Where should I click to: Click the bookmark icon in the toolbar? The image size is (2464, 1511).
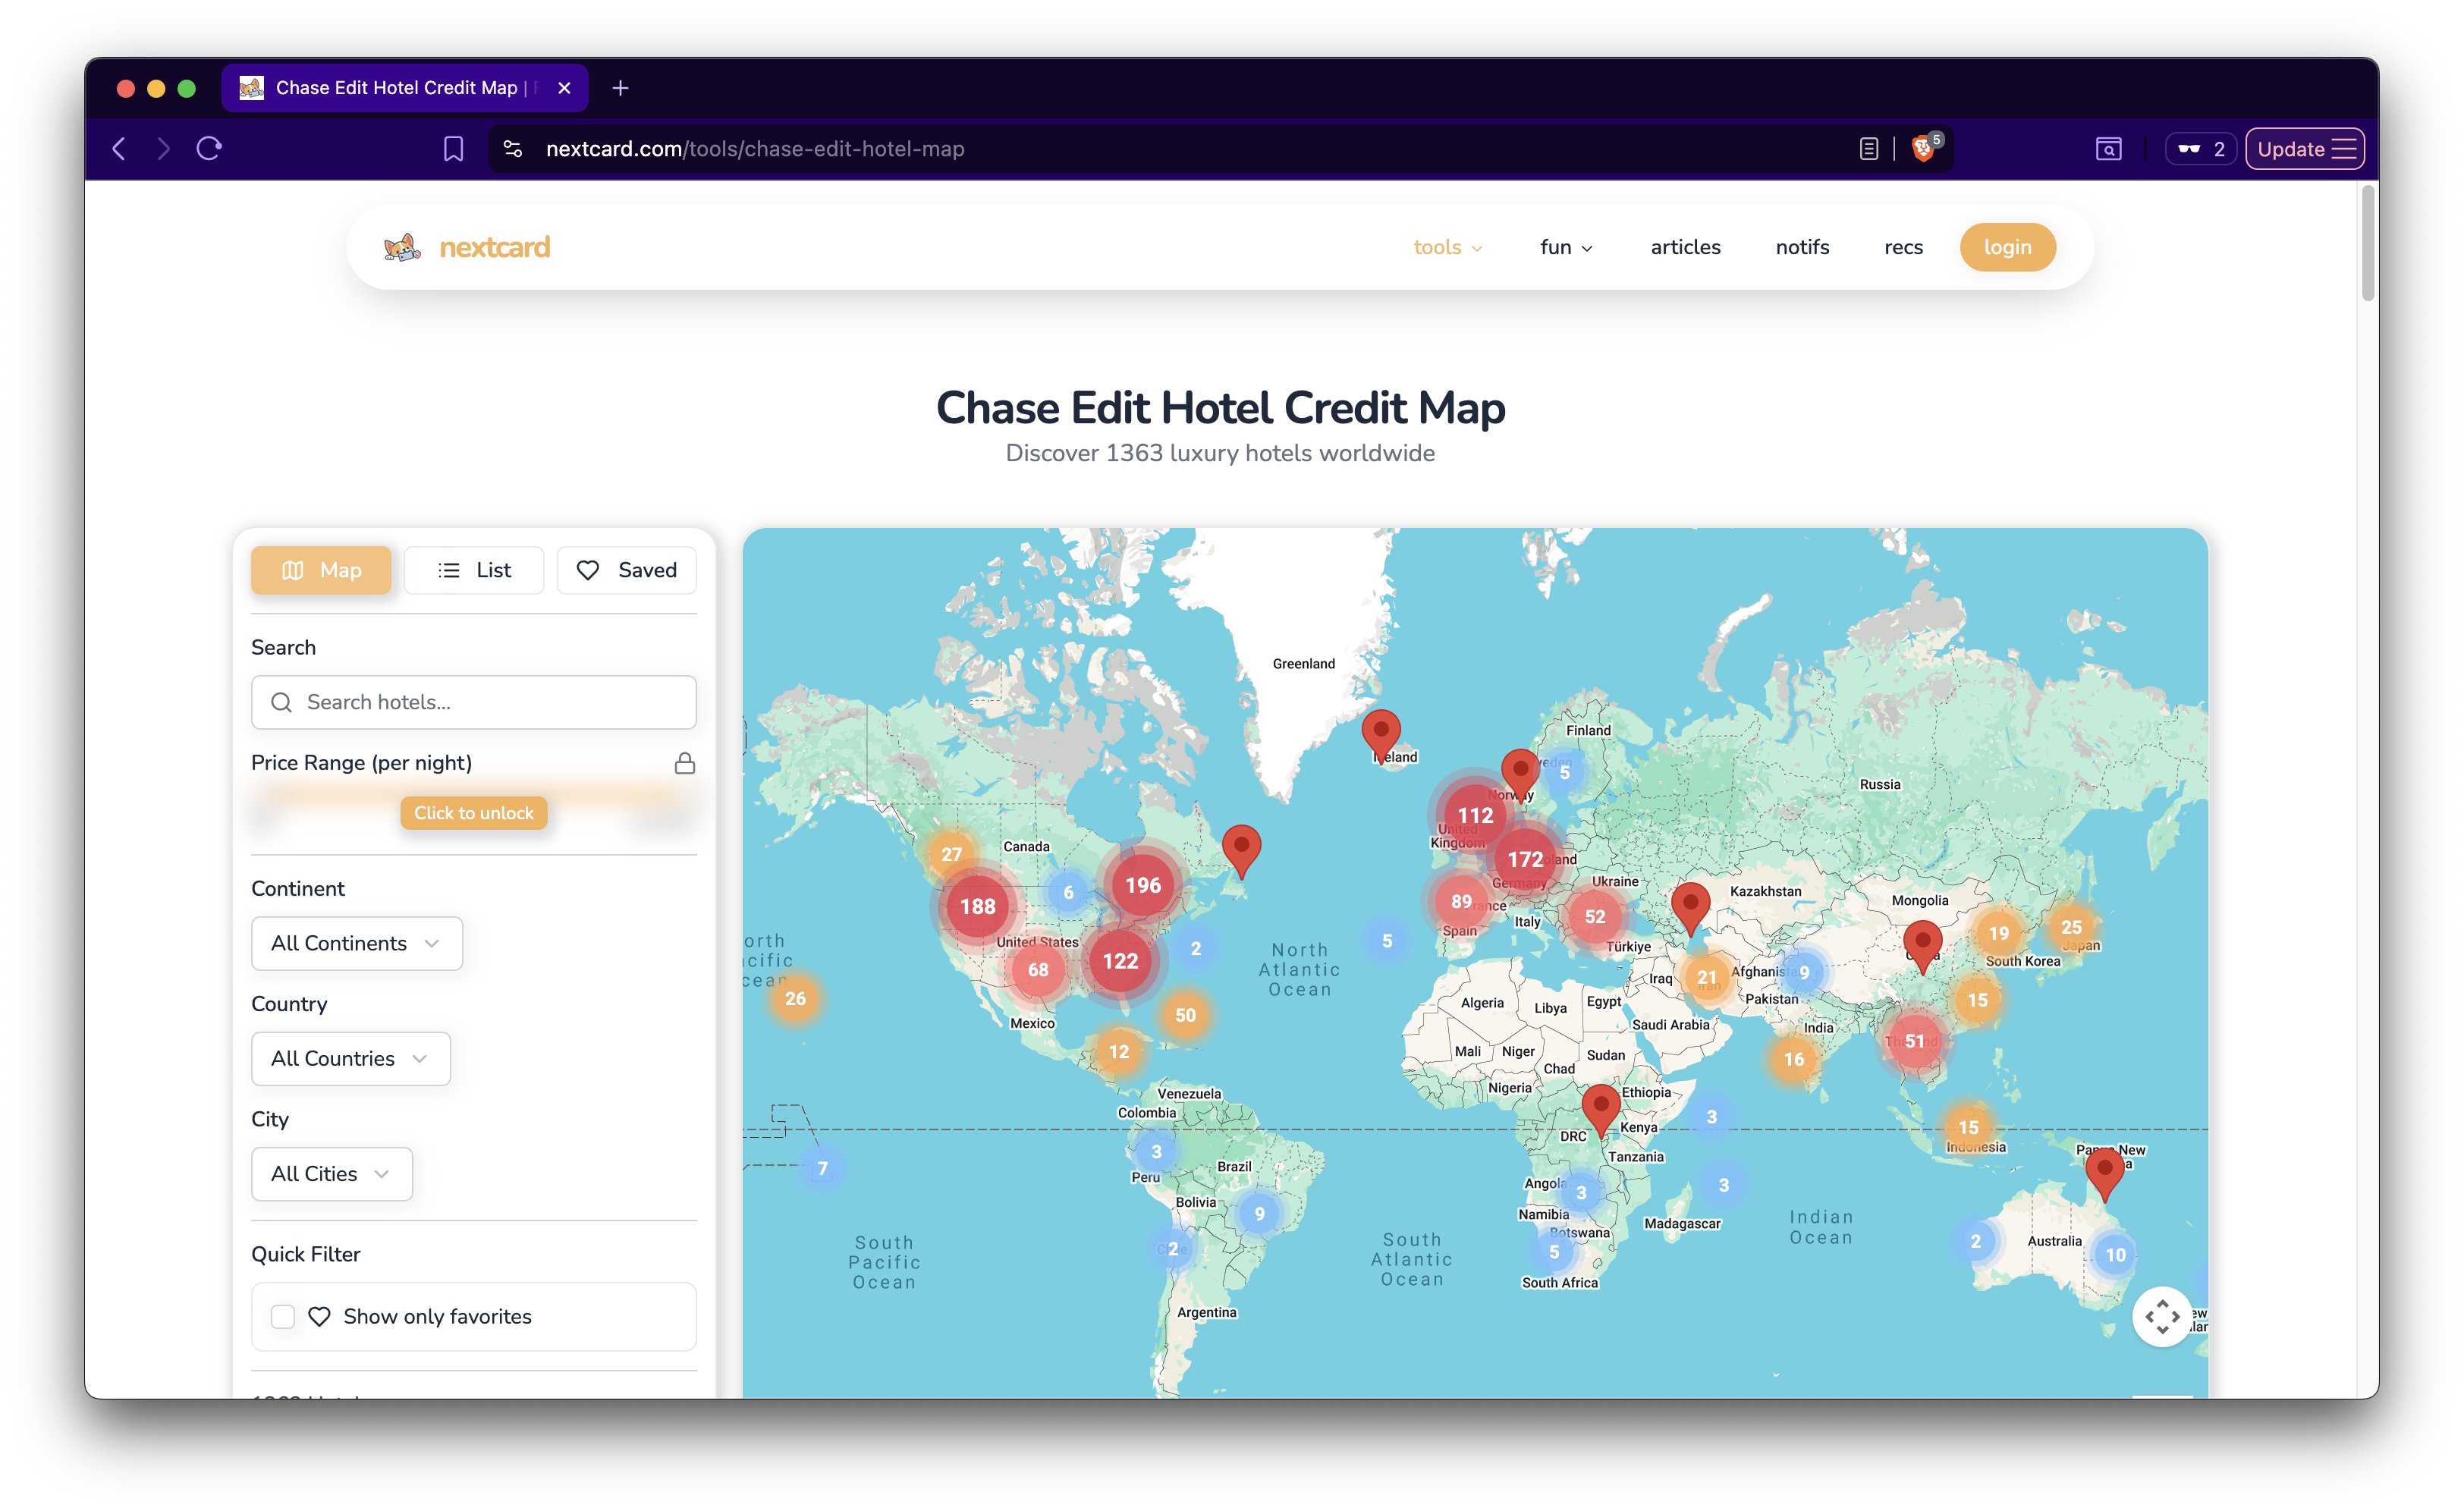point(452,148)
